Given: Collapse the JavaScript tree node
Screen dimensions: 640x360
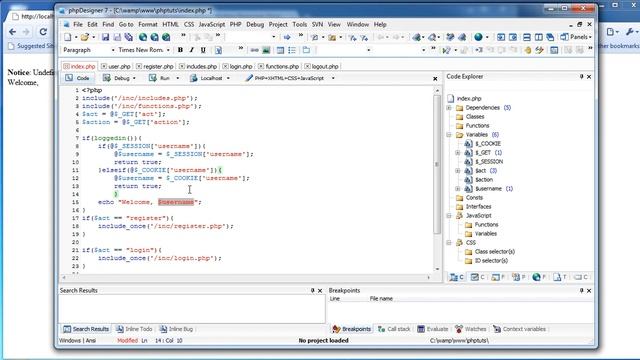Looking at the screenshot, I should pos(449,216).
